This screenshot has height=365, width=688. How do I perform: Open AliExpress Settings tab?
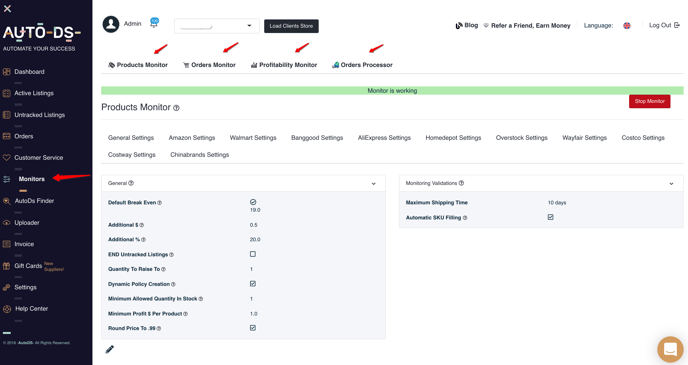tap(384, 138)
